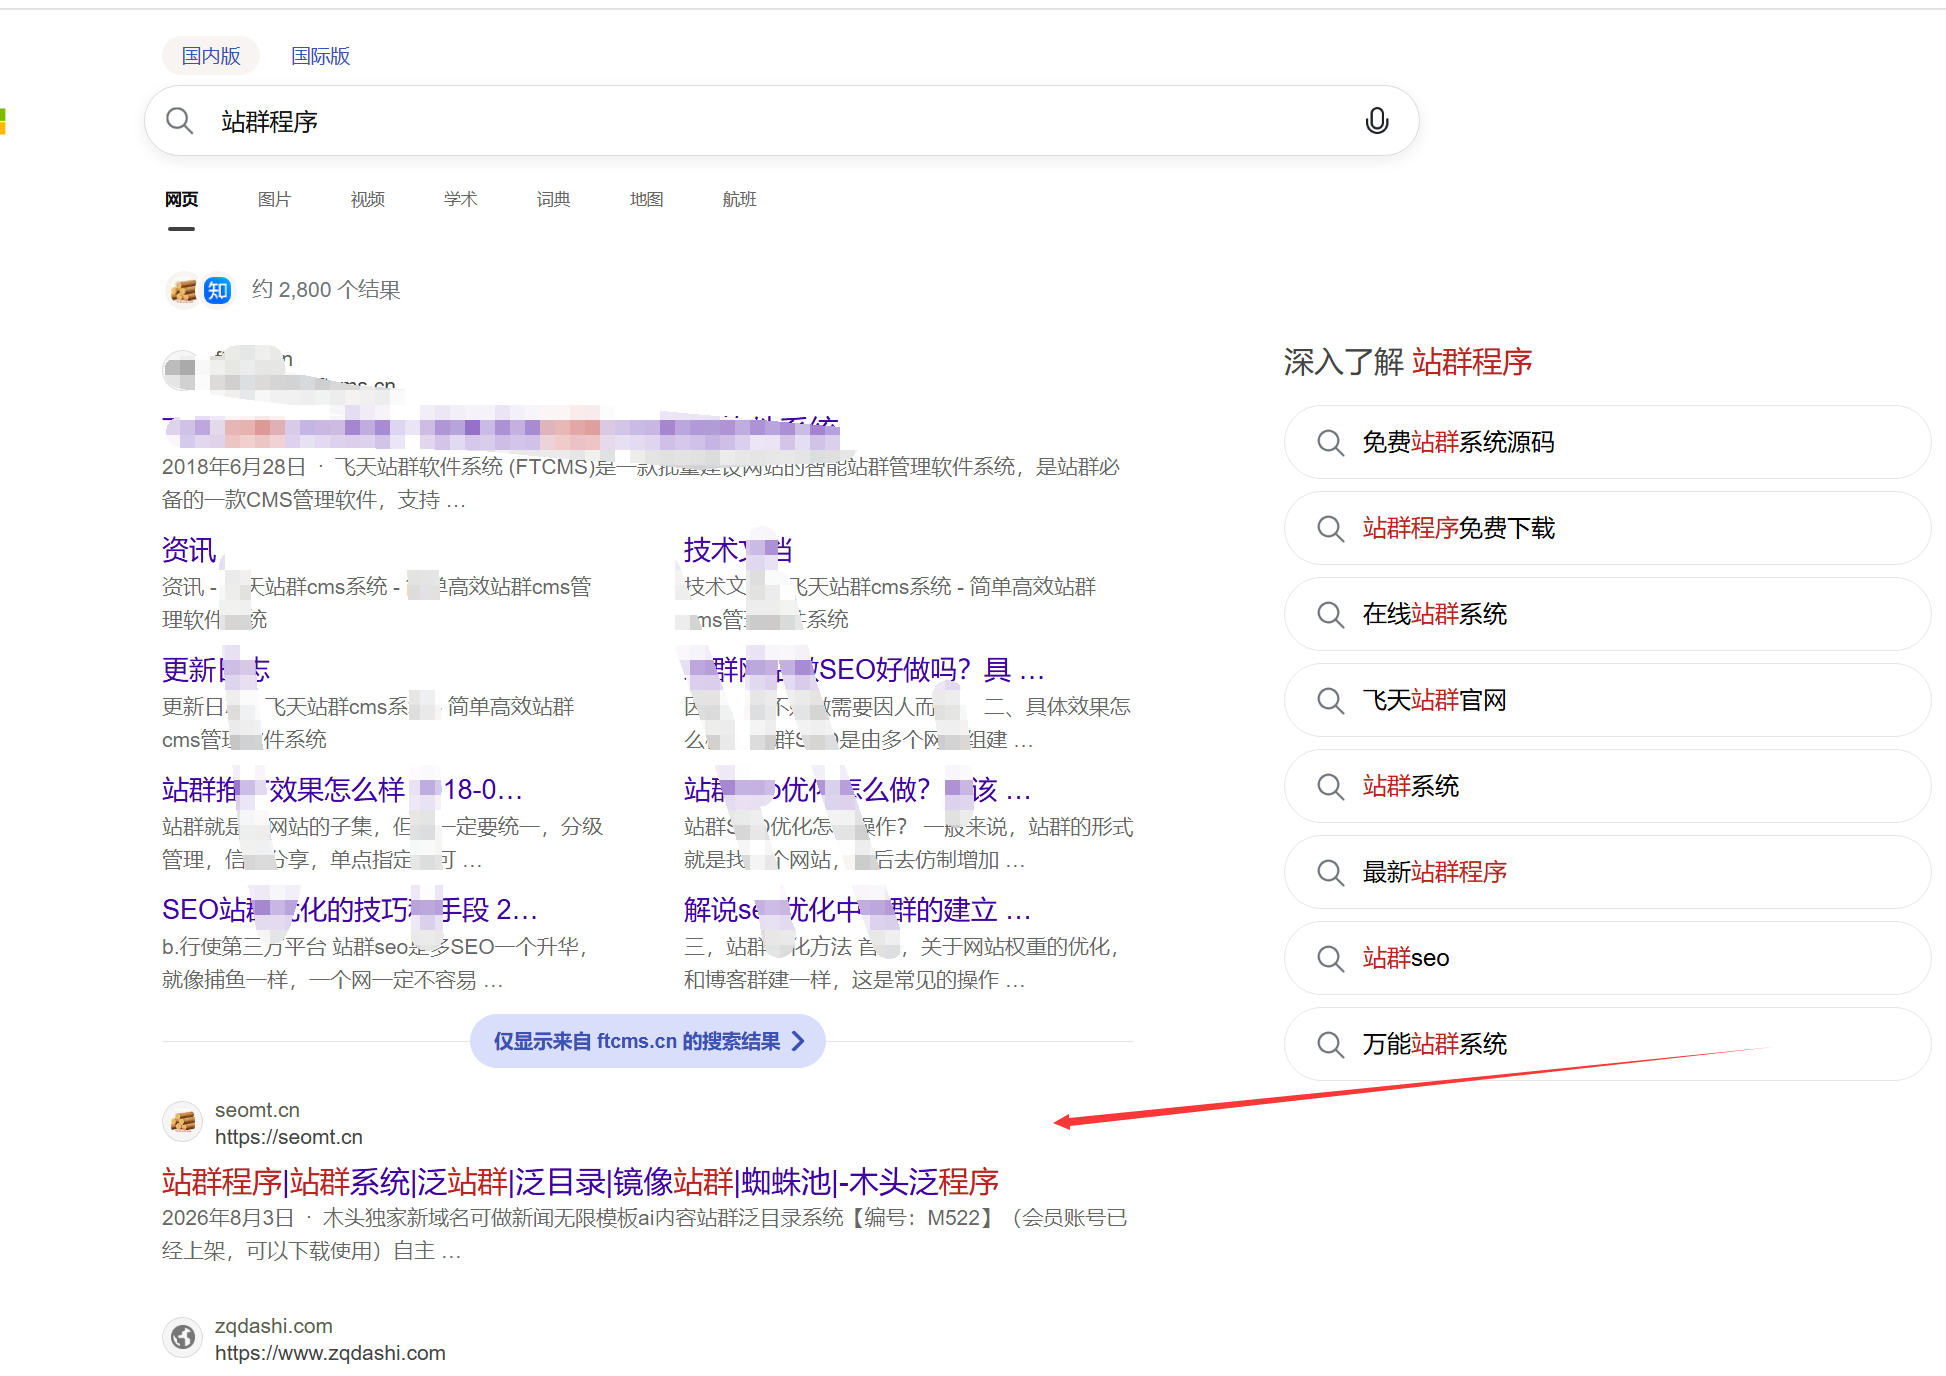
Task: Open 解说seo优化中站群的建立 sublink
Action: pyautogui.click(x=857, y=909)
